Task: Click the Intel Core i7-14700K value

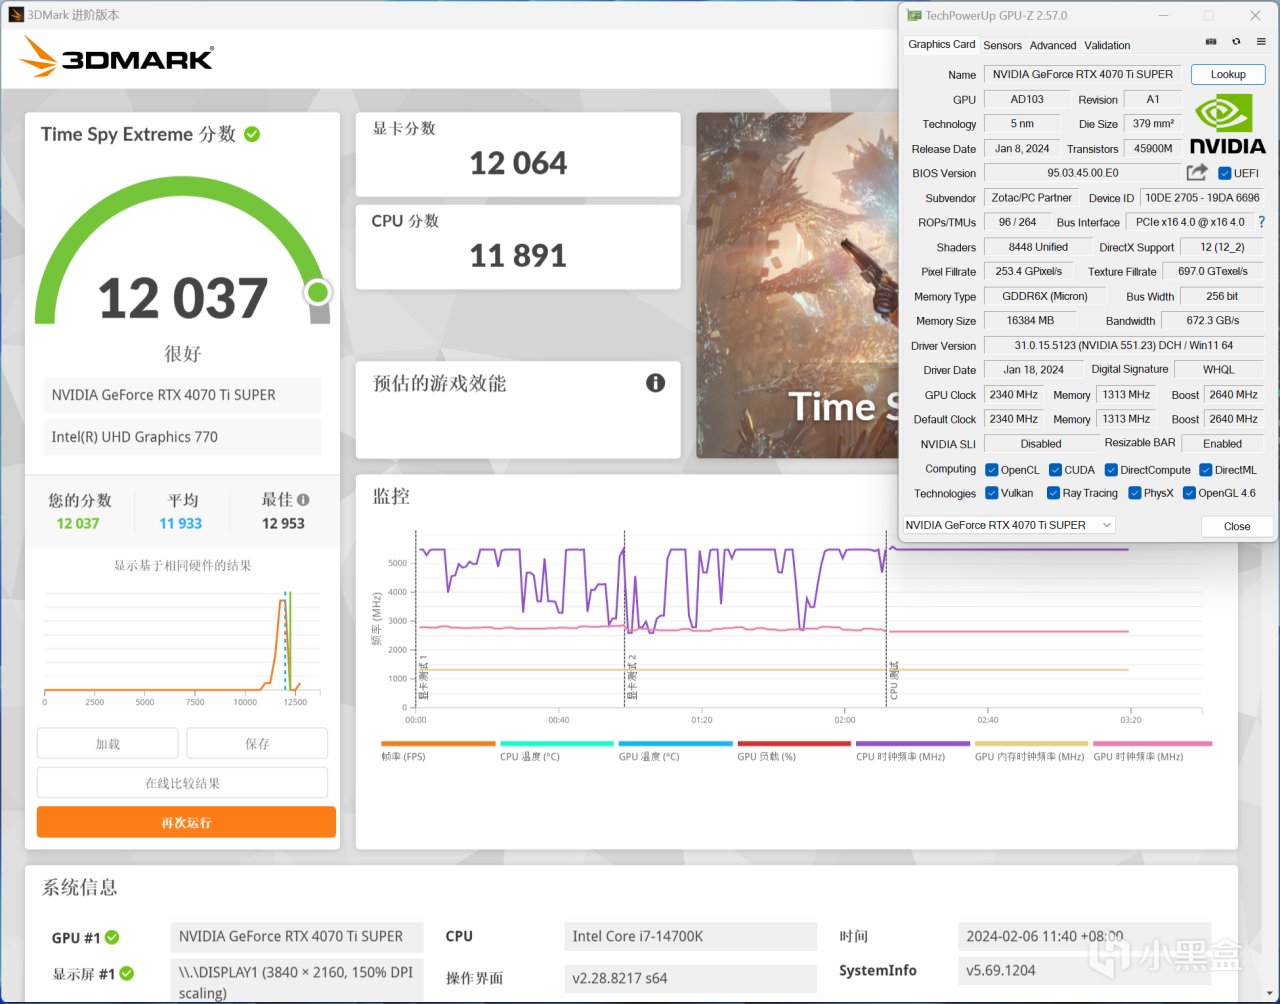Action: [x=690, y=937]
